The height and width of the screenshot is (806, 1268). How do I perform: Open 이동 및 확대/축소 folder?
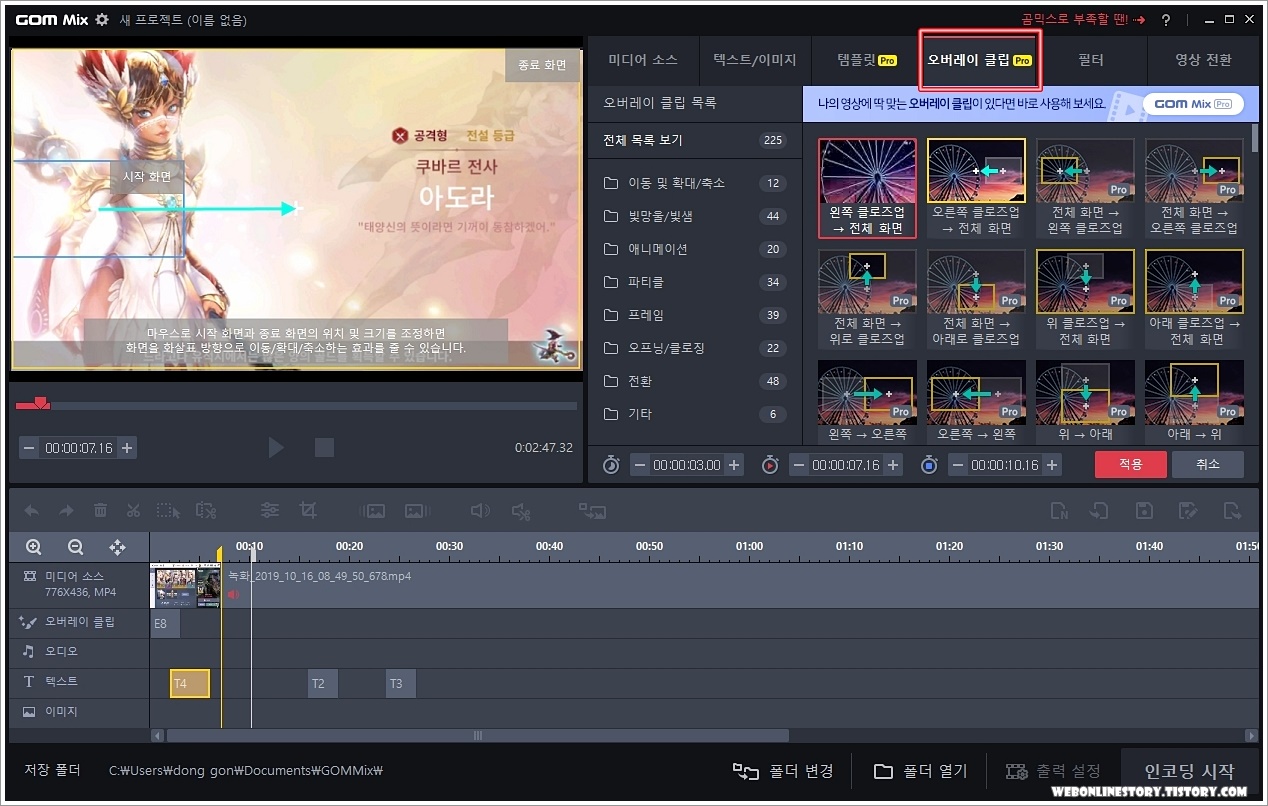(x=695, y=183)
